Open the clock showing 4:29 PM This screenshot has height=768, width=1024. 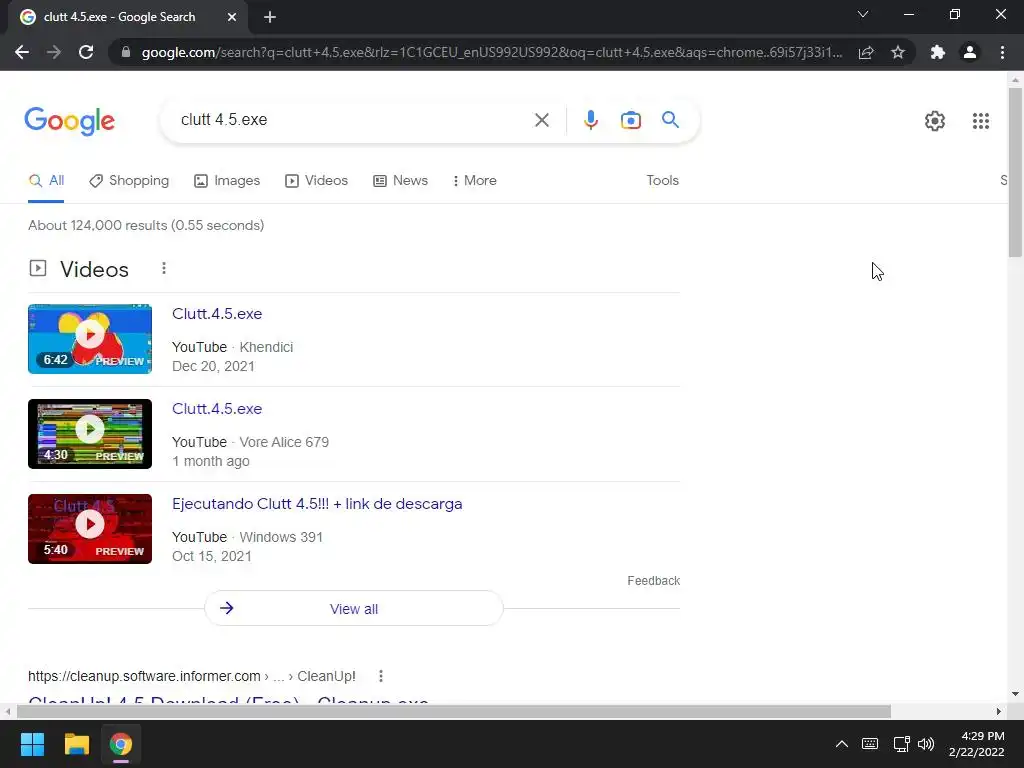(x=976, y=744)
